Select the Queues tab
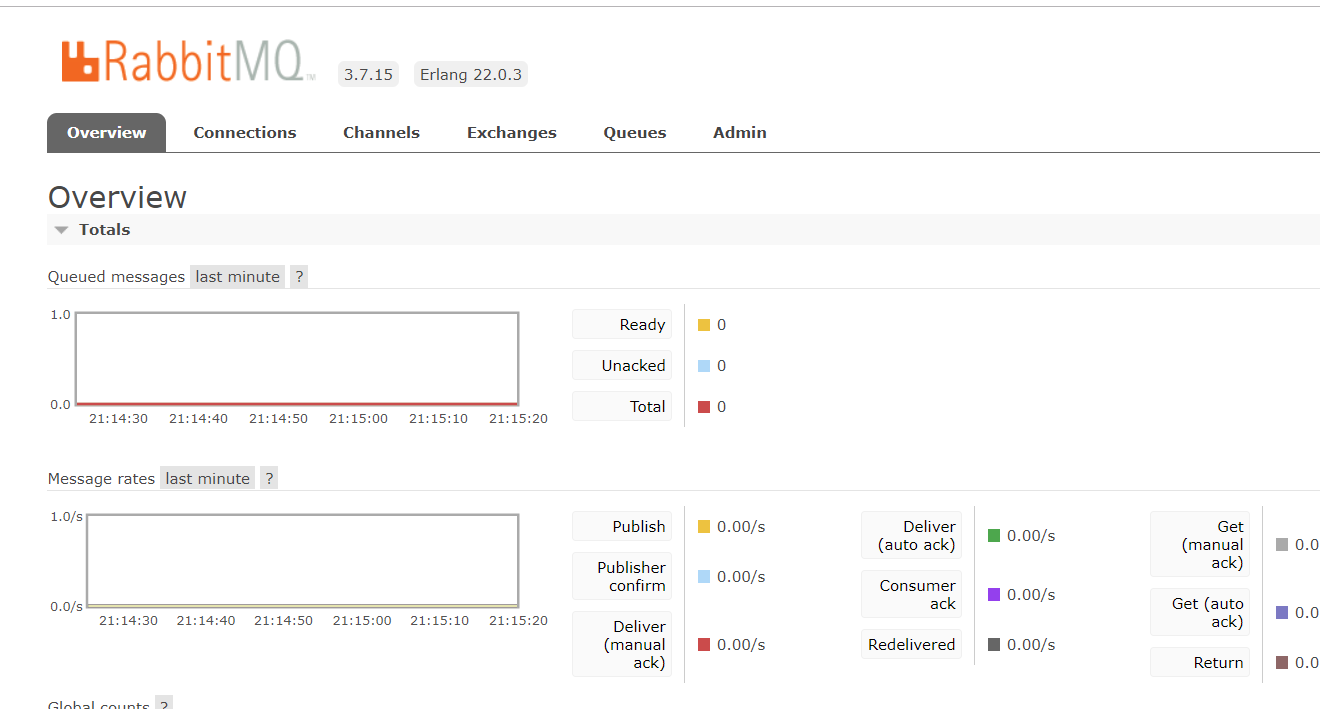Screen dimensions: 1320x709 coord(634,132)
